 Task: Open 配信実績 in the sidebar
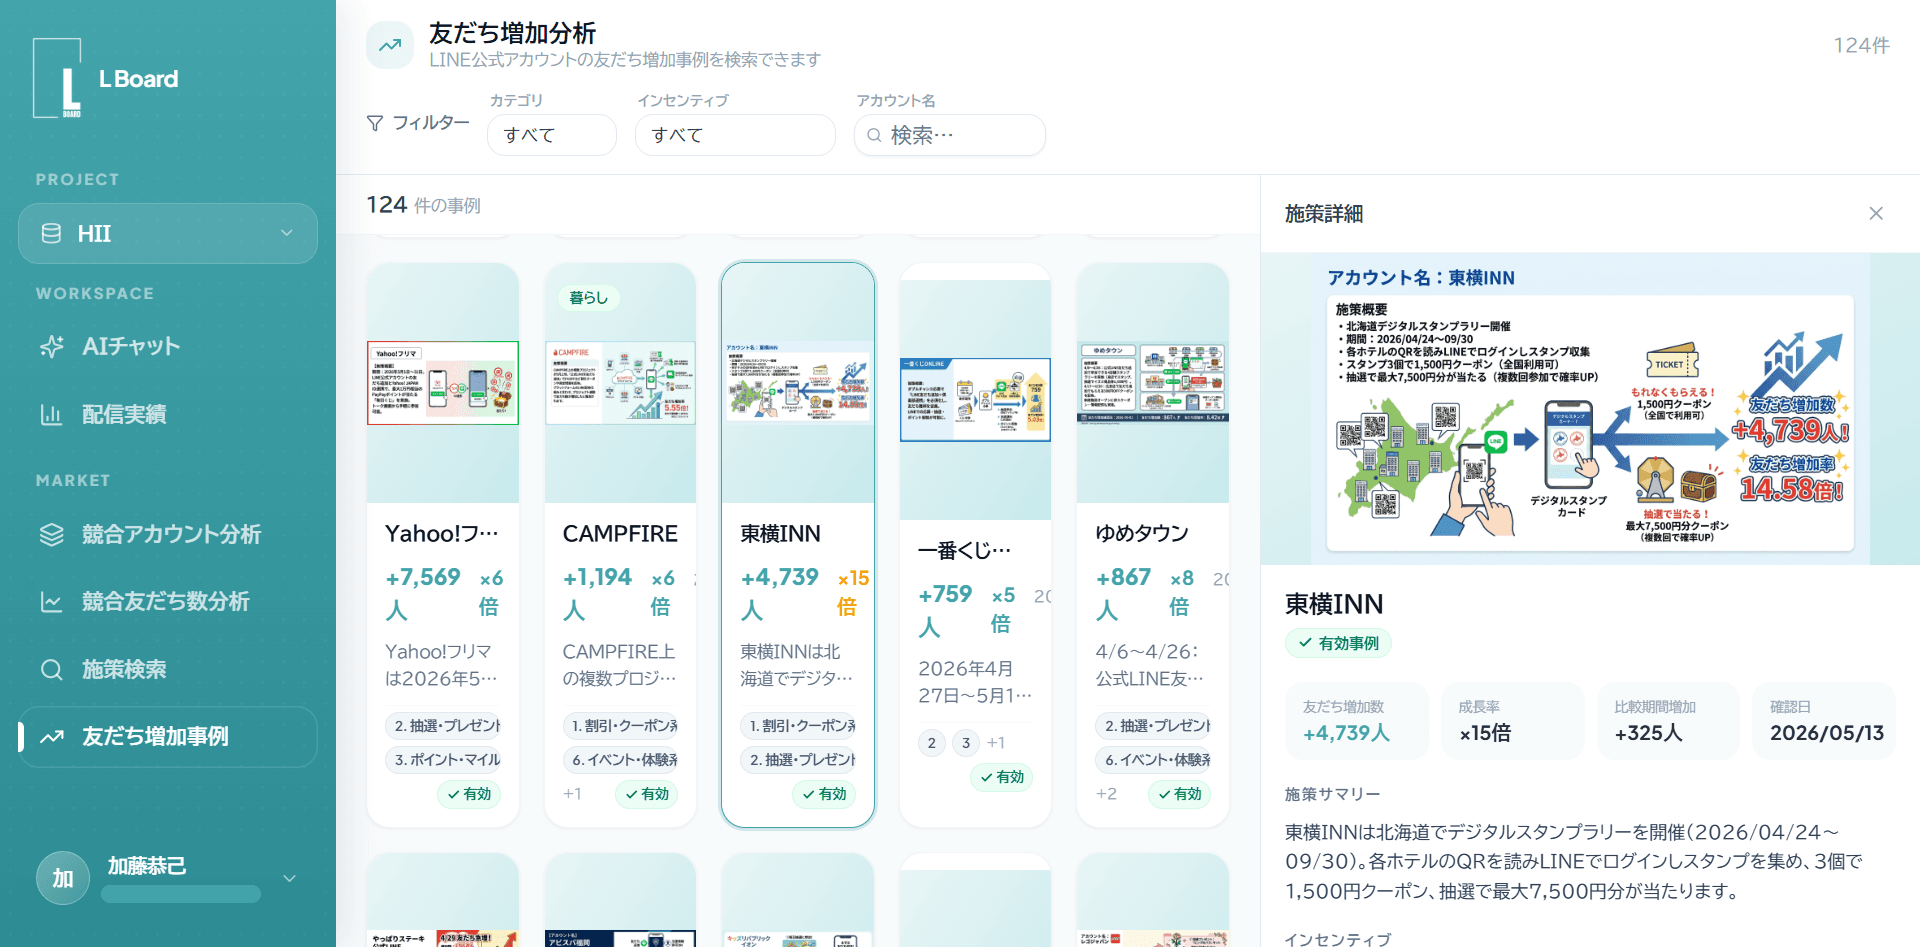pos(168,414)
